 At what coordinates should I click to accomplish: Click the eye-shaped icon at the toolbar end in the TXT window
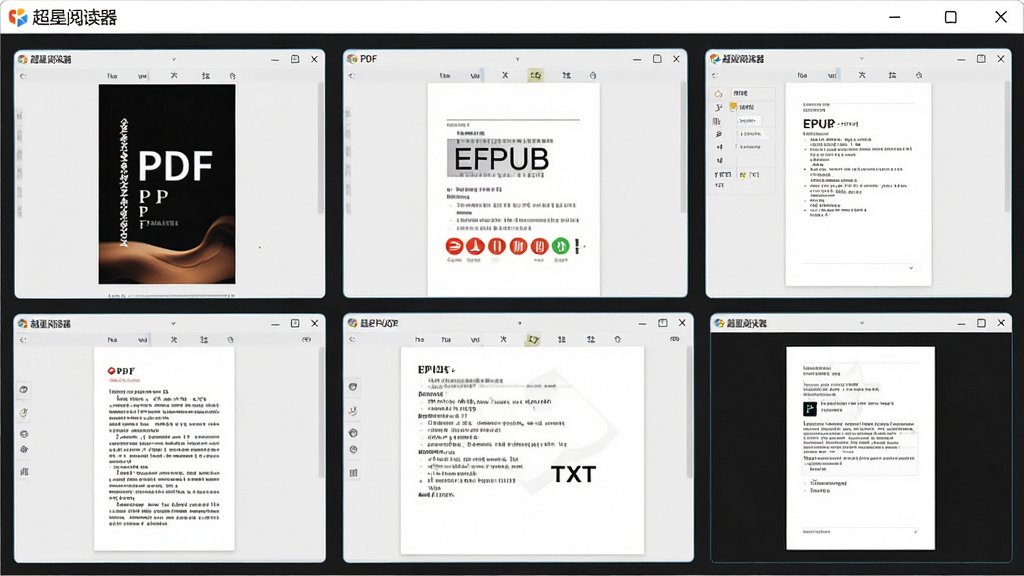675,339
